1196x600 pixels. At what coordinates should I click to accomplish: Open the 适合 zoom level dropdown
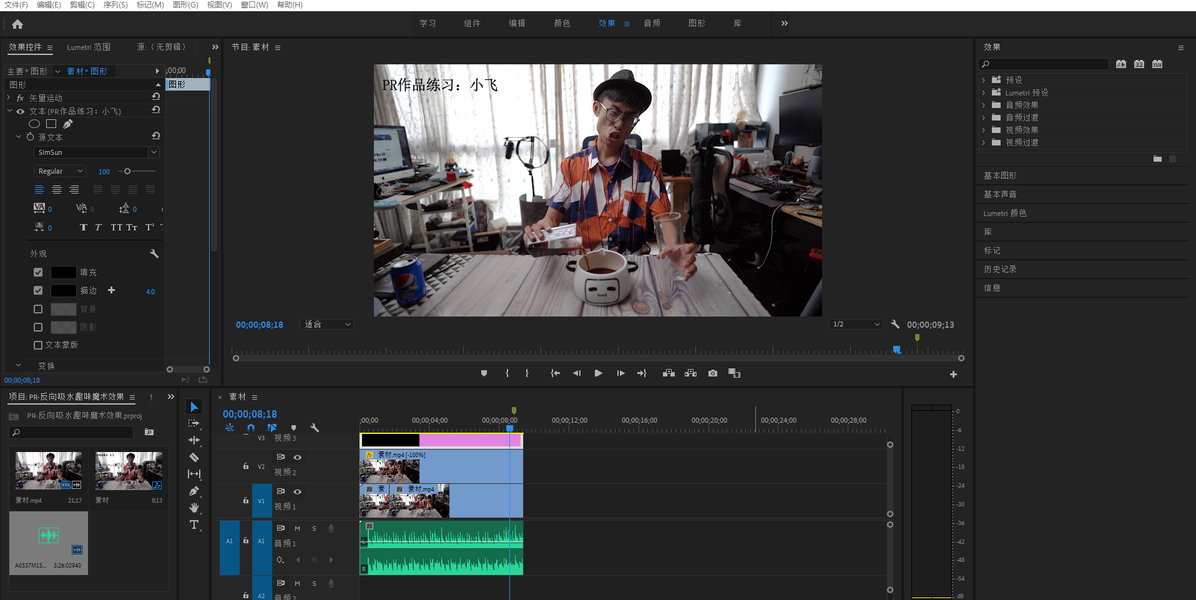pos(326,325)
